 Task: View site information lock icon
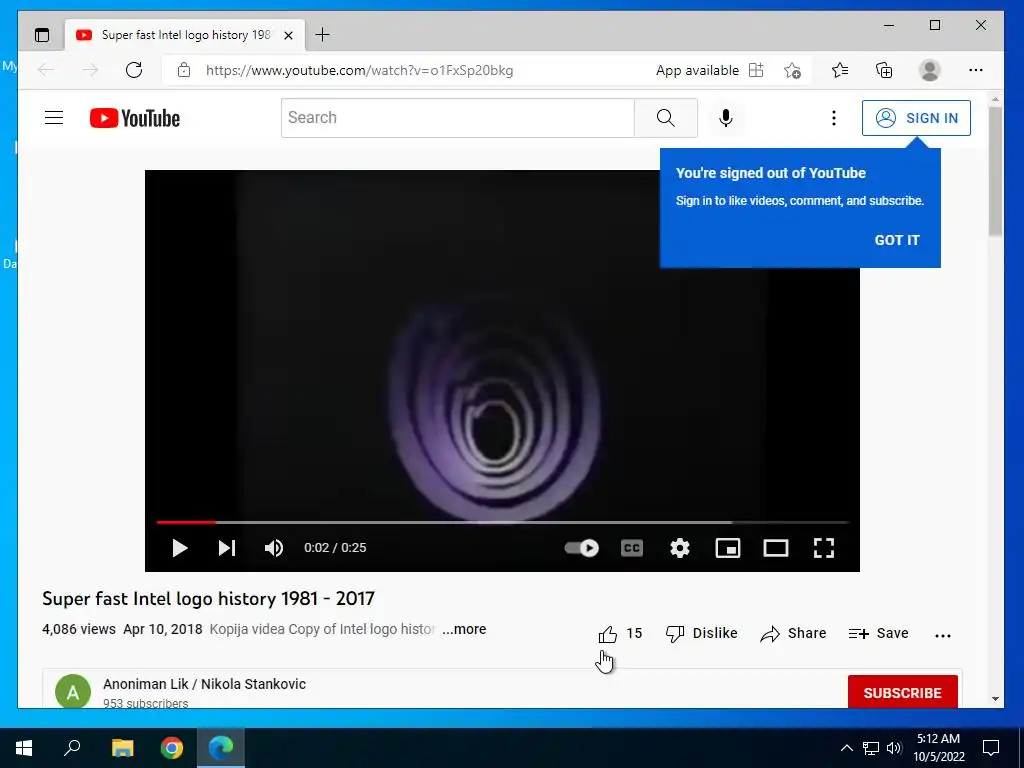[x=184, y=70]
